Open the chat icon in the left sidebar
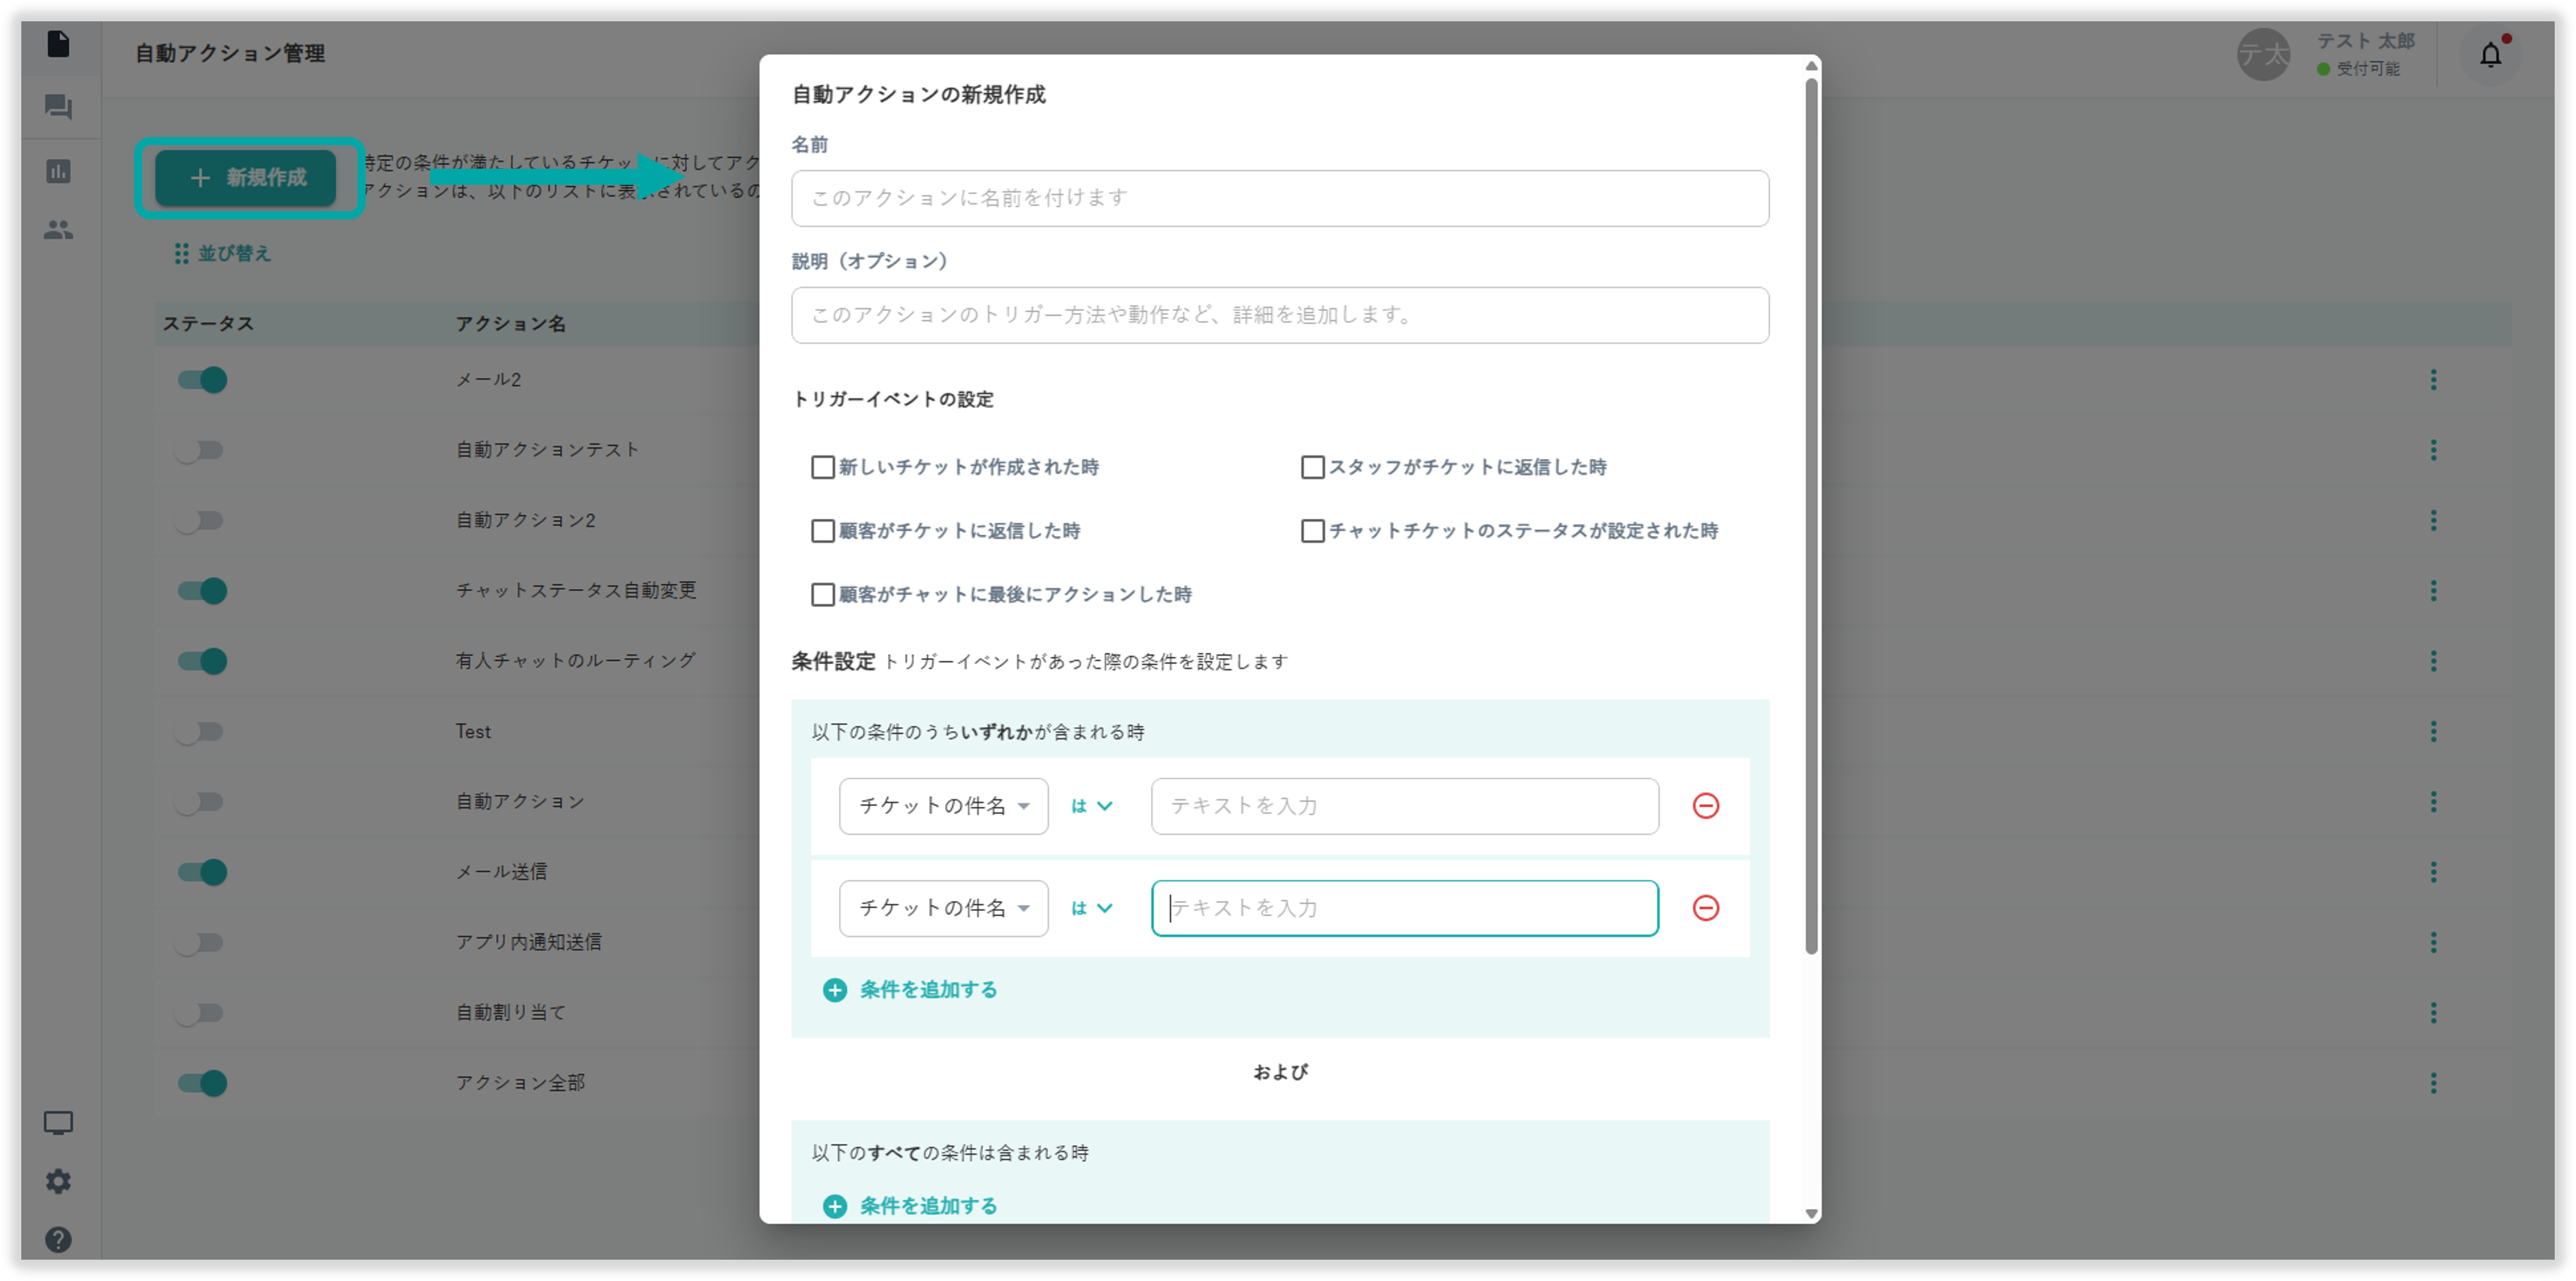Image resolution: width=2576 pixels, height=1281 pixels. [58, 106]
